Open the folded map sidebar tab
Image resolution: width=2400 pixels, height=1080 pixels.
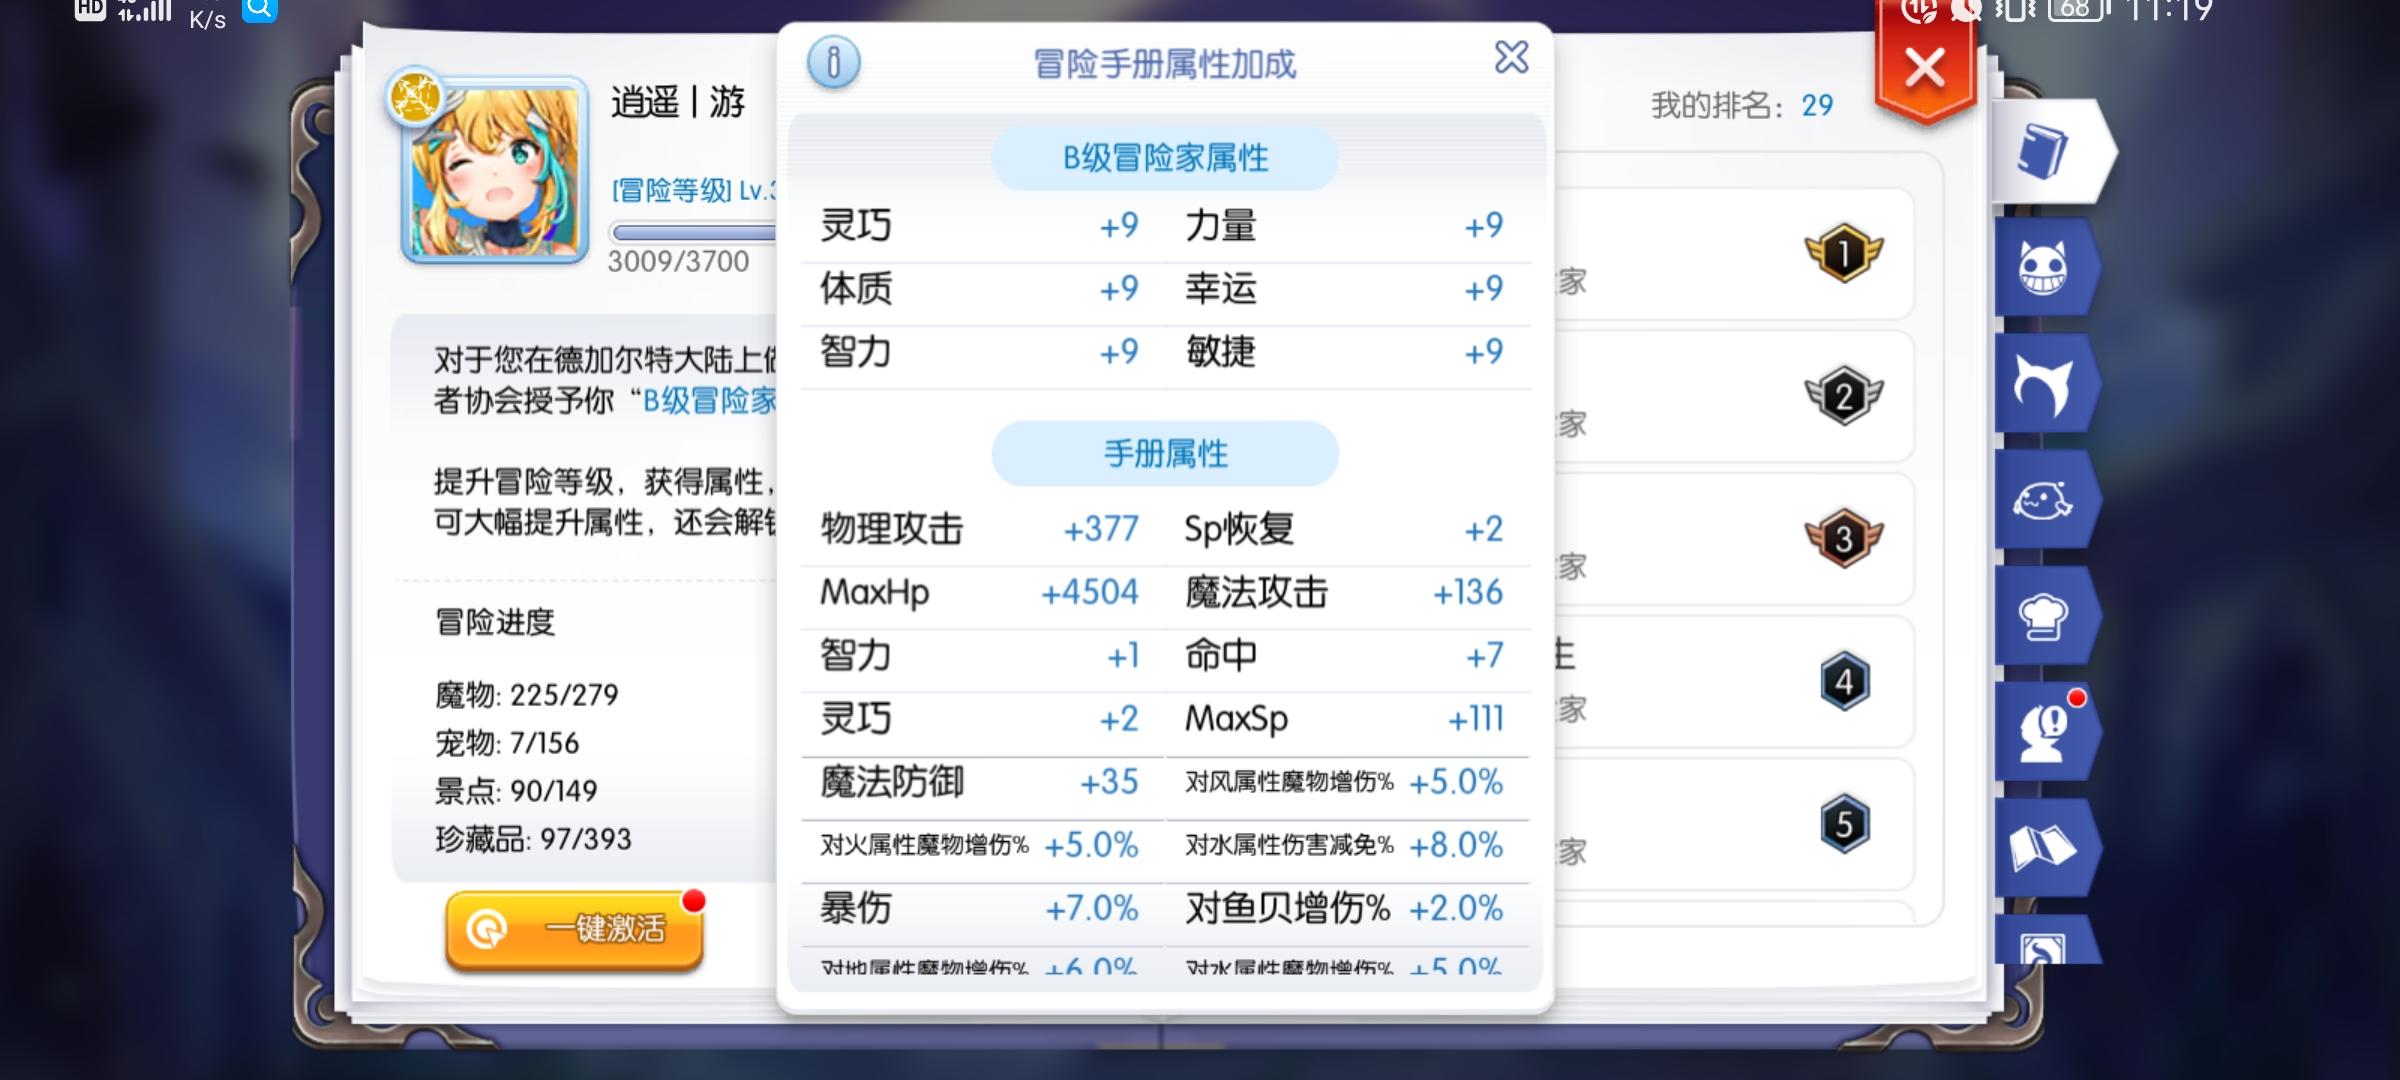2043,848
